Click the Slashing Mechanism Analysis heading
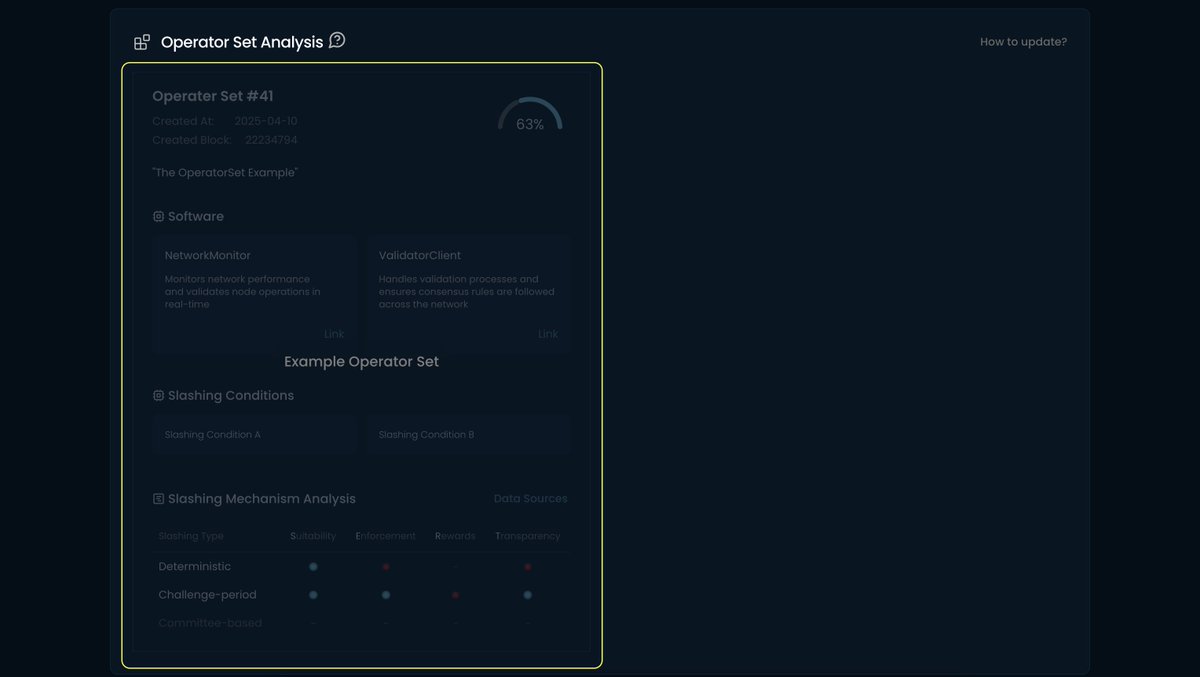The height and width of the screenshot is (677, 1200). (262, 498)
